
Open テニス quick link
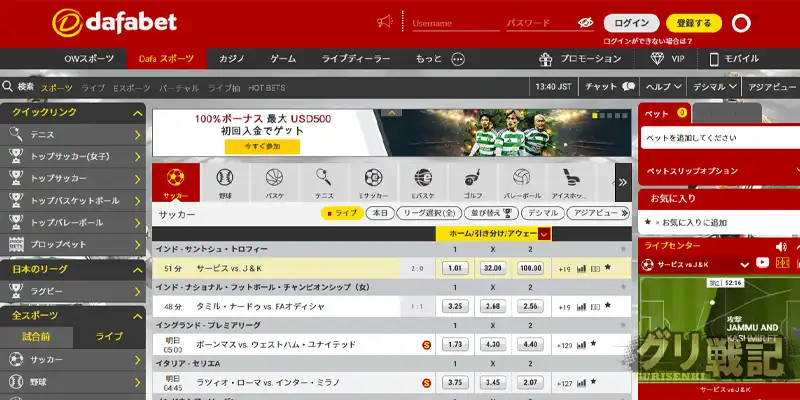click(x=73, y=135)
